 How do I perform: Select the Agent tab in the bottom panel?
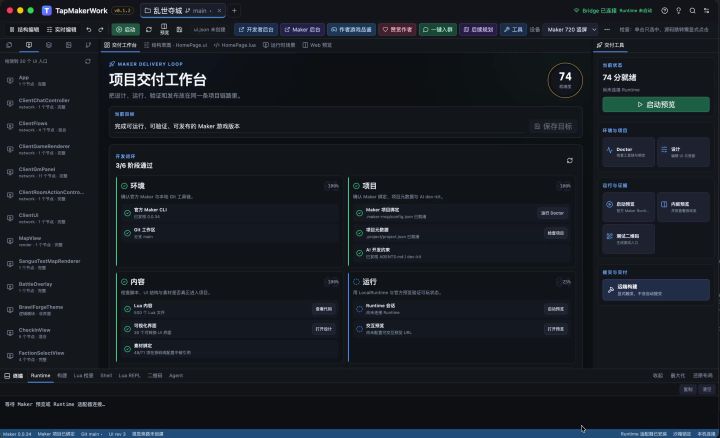(x=176, y=376)
